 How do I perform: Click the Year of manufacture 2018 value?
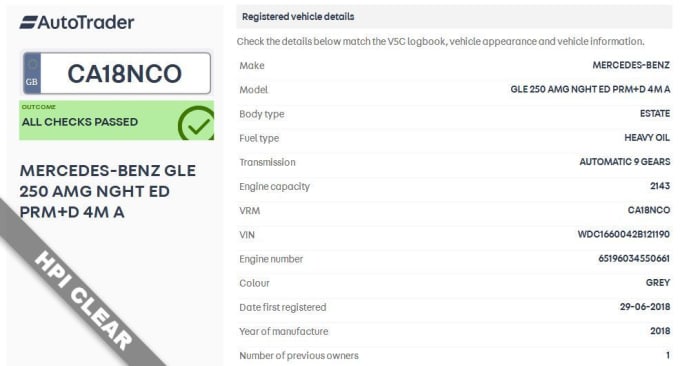point(660,331)
